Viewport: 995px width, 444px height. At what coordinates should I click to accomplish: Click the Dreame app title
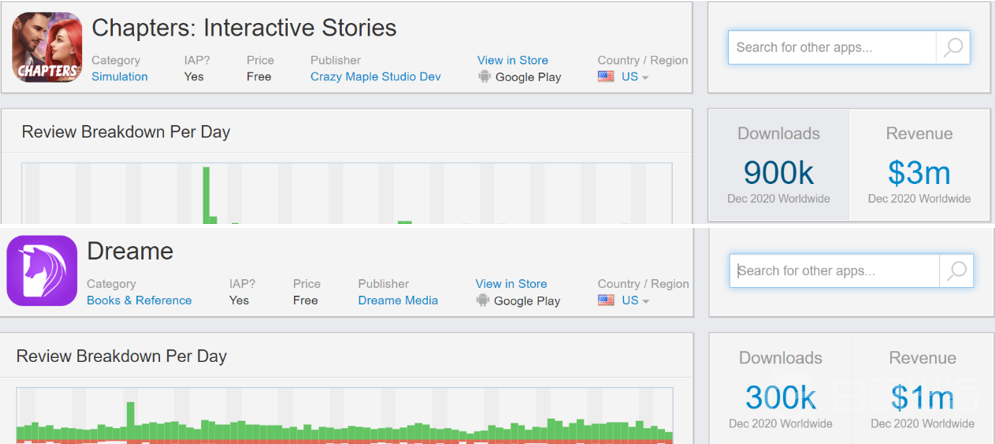point(130,251)
